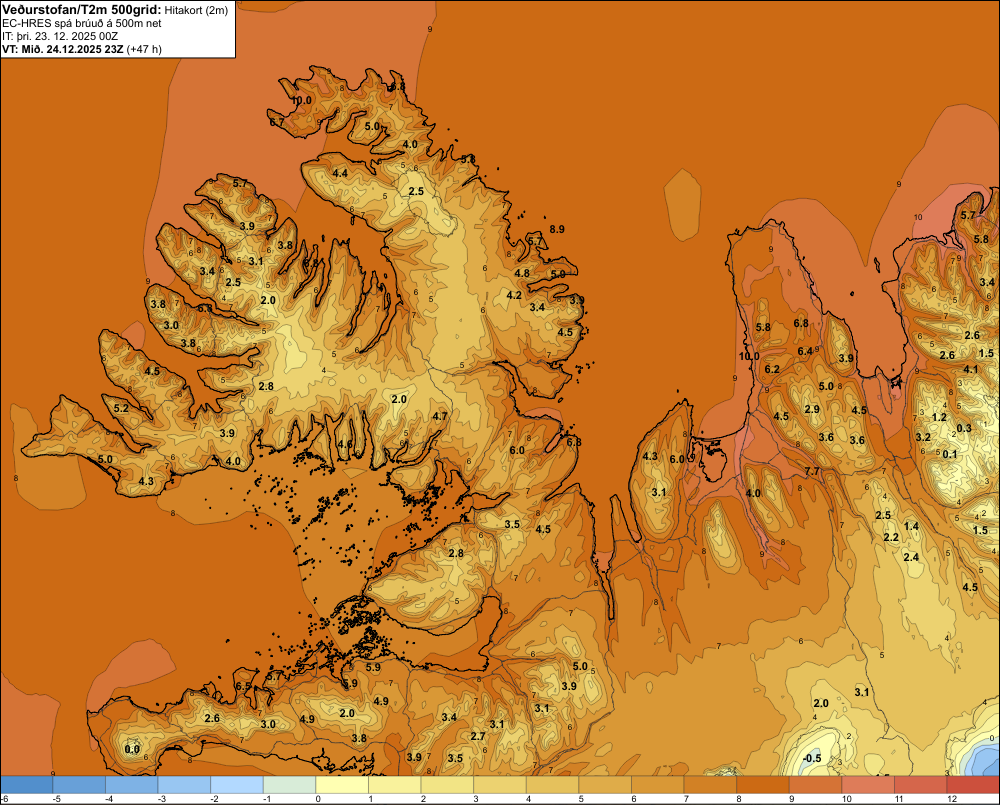Click the valid time 'VT: Mið. 24.12.2025 23Z'
Image resolution: width=1000 pixels, height=805 pixels.
63,48
